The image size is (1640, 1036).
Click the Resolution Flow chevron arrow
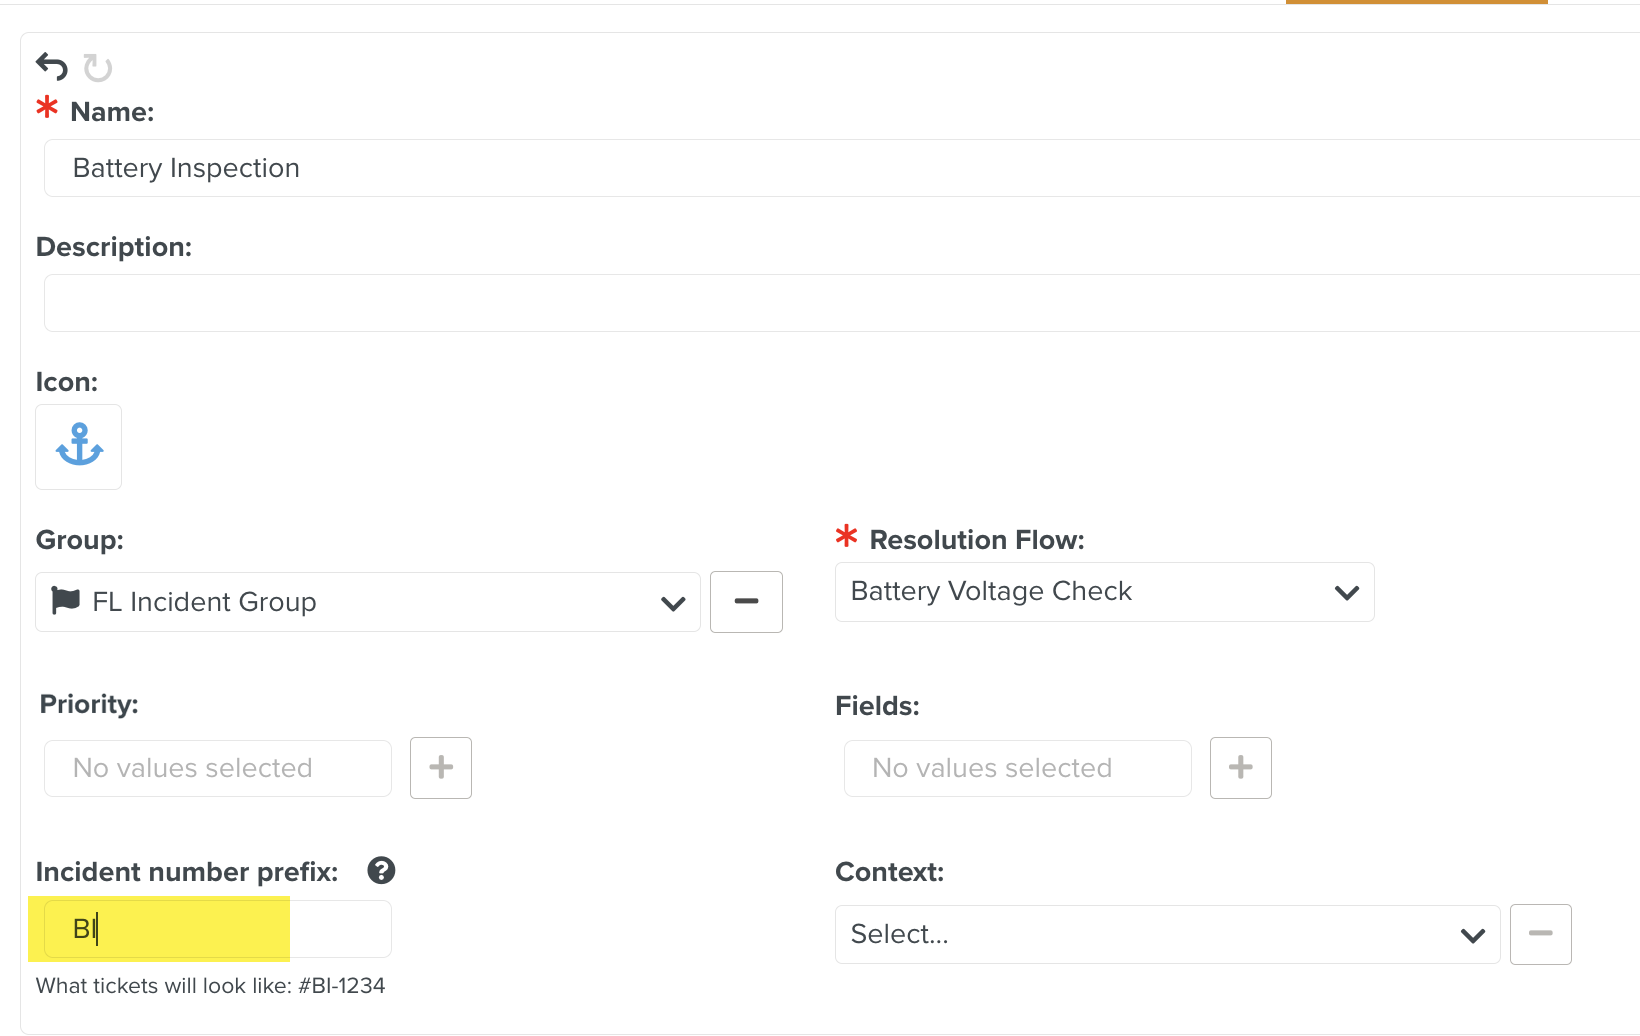pyautogui.click(x=1347, y=593)
